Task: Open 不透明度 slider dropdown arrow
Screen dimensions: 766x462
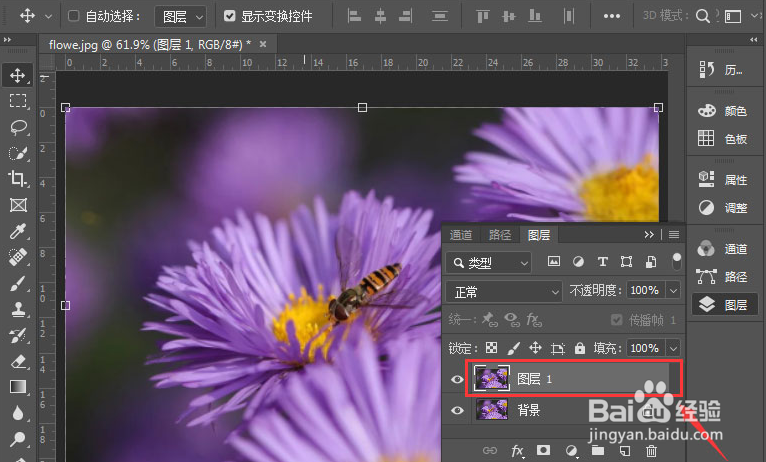Action: click(x=674, y=291)
